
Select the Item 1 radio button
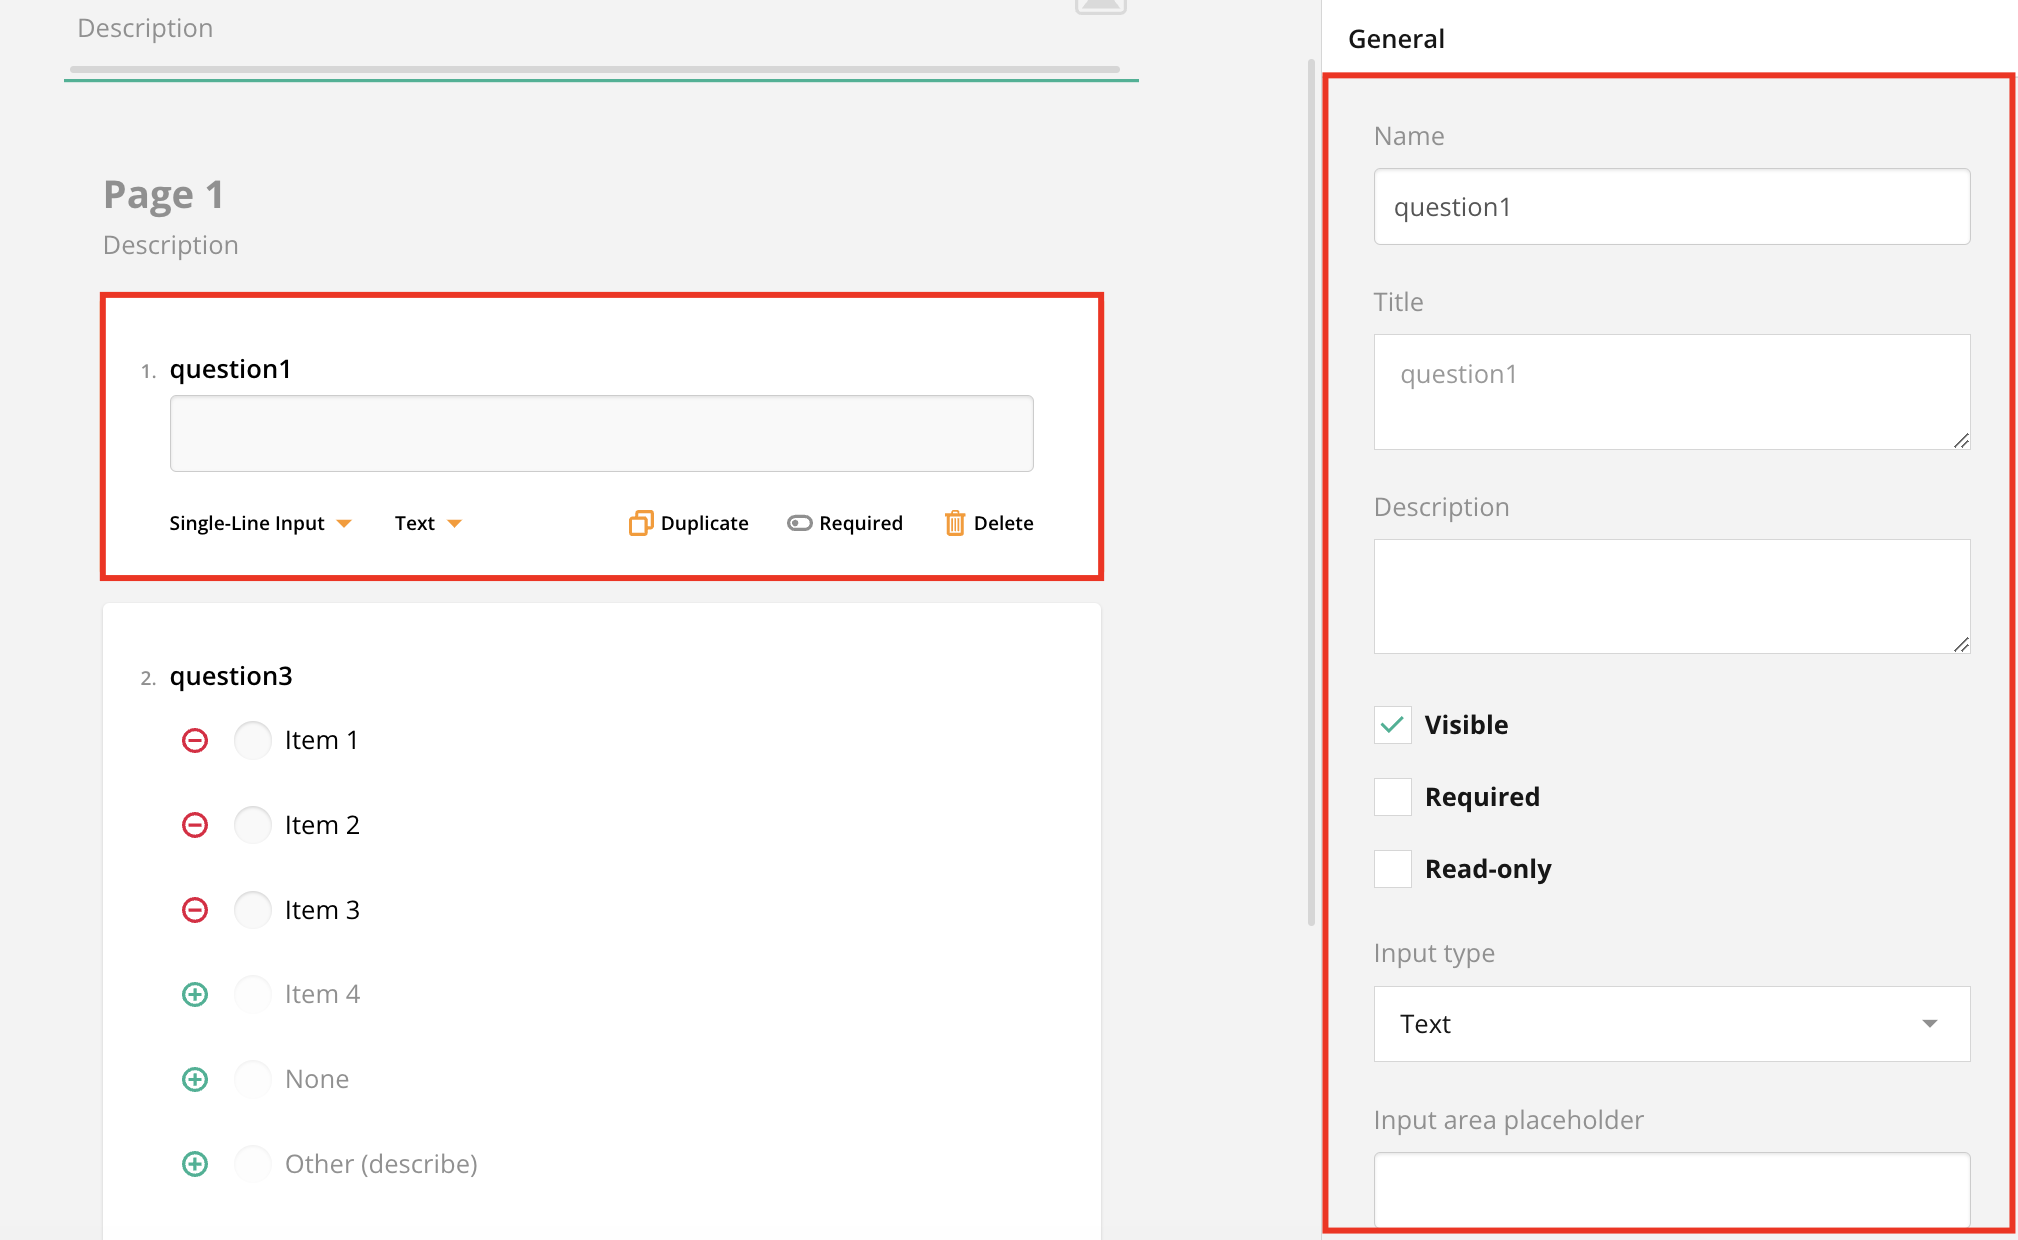[x=253, y=740]
